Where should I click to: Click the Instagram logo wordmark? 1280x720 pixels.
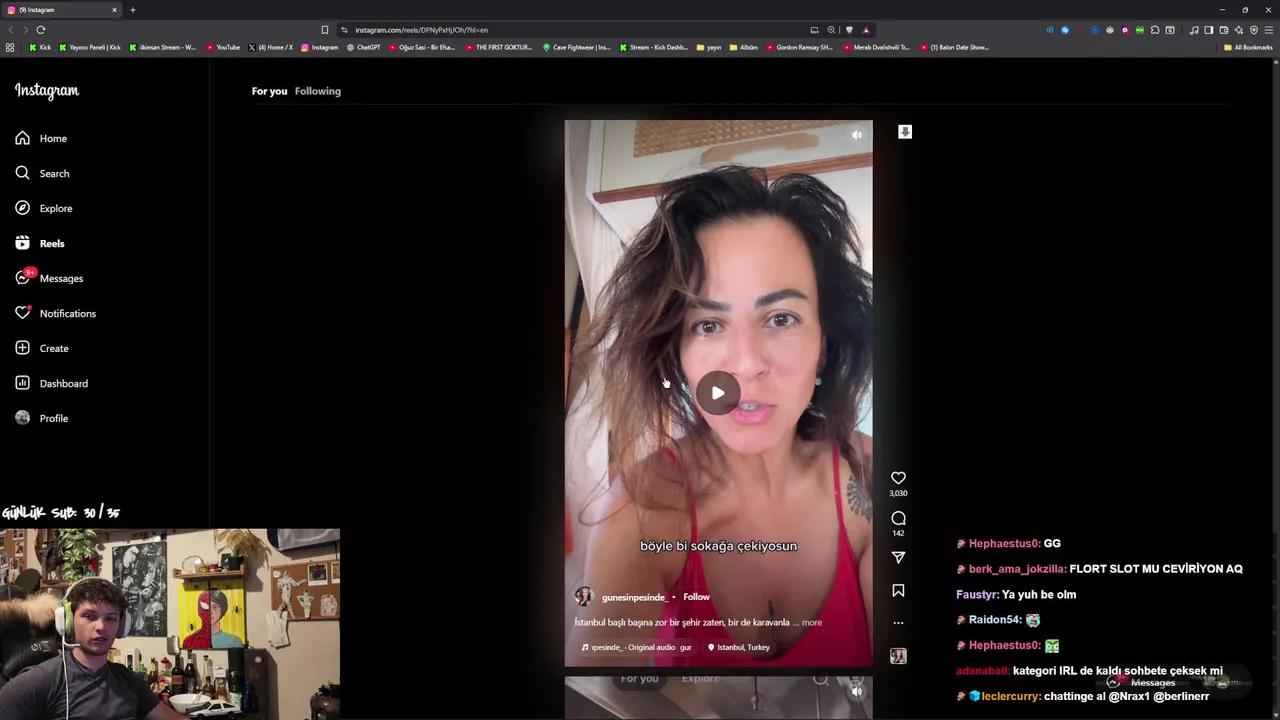47,91
